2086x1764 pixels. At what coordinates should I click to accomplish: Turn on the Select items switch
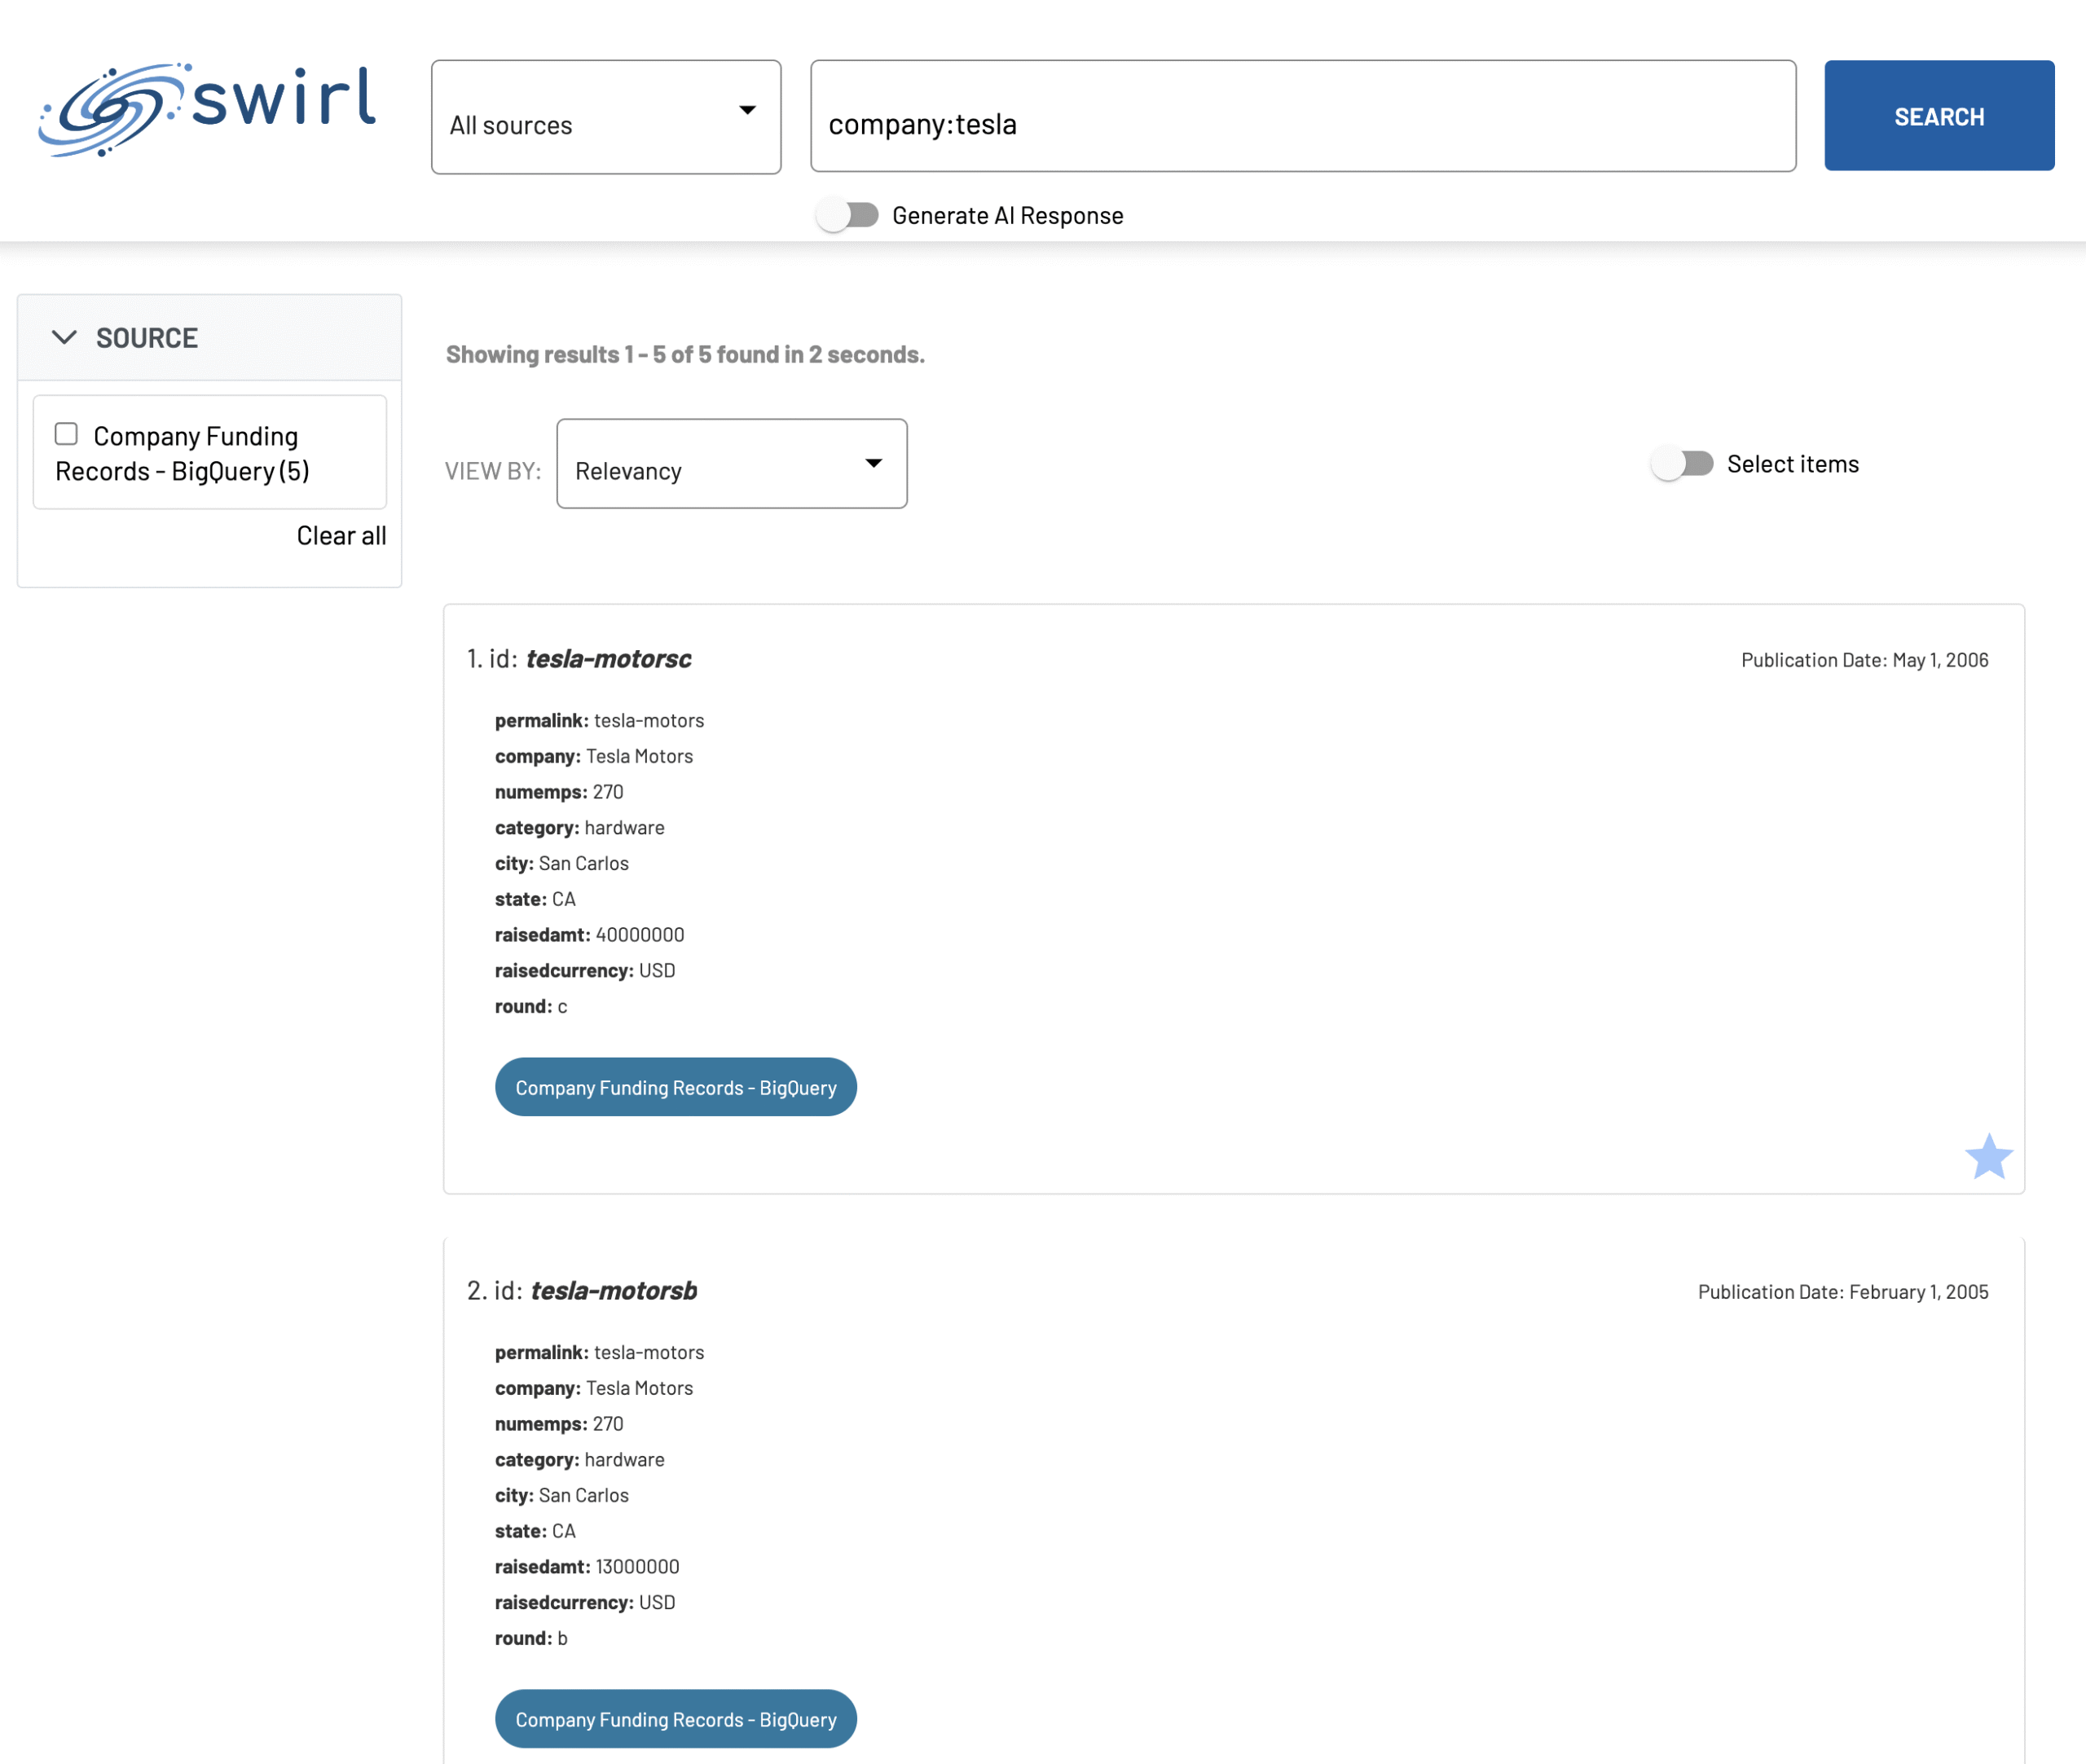point(1683,464)
